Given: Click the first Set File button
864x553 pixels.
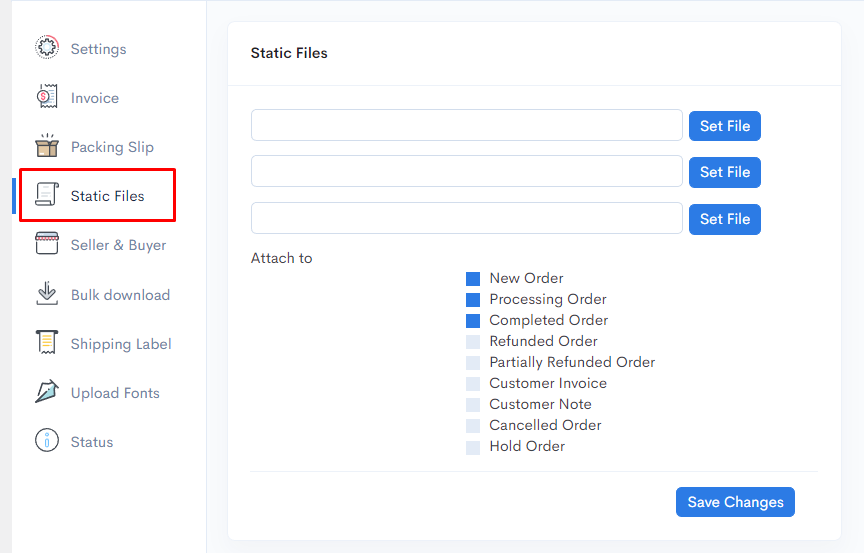Looking at the screenshot, I should point(725,126).
